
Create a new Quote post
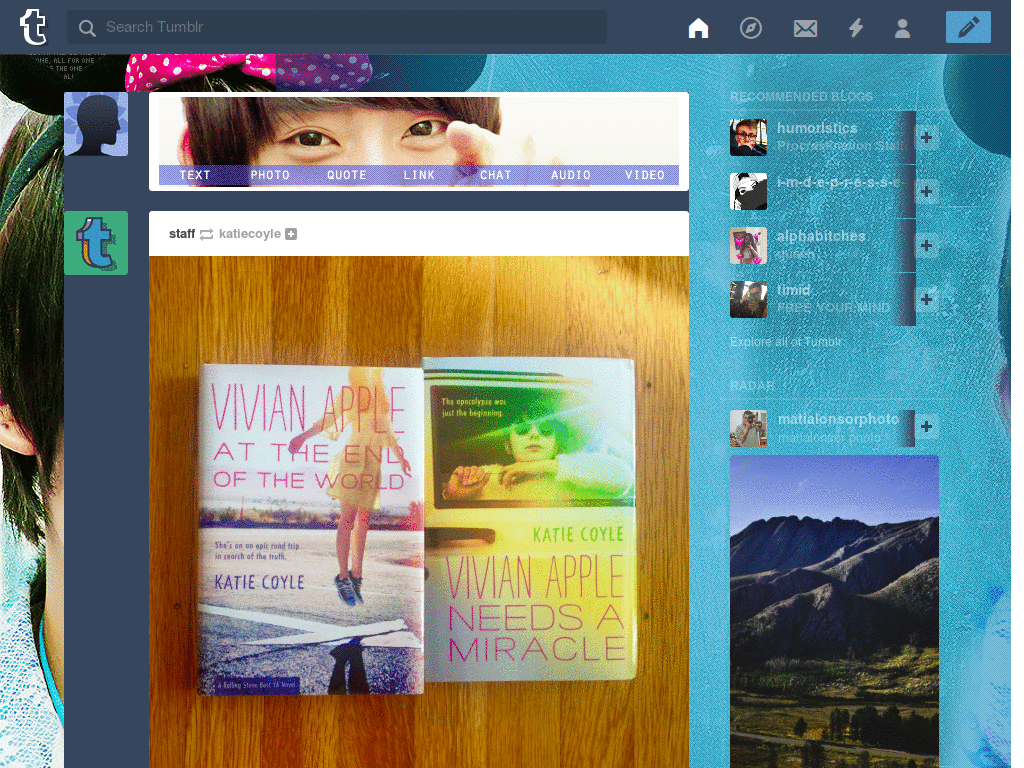[x=347, y=175]
